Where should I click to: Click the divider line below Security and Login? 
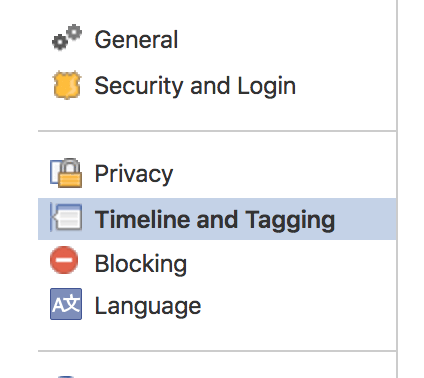point(217,131)
